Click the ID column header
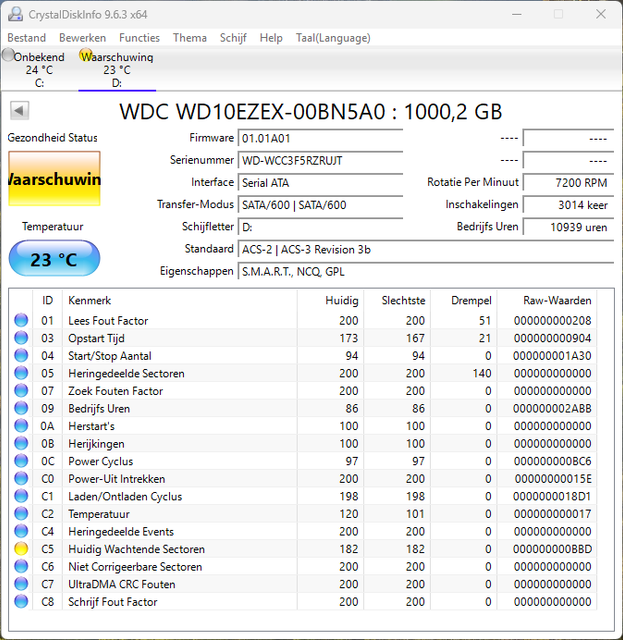 (x=47, y=300)
